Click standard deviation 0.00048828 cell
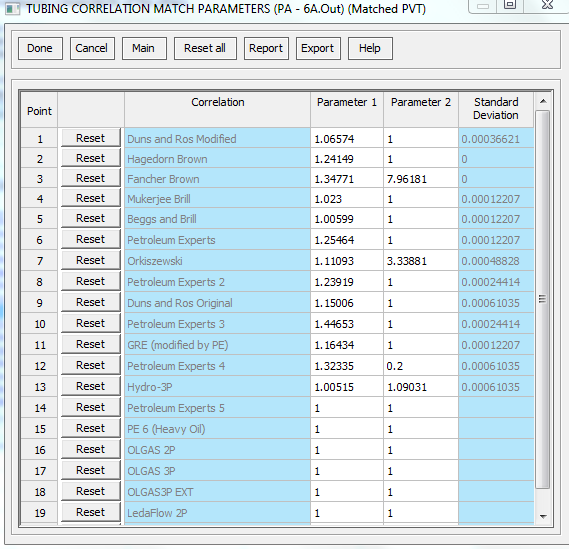Viewport: 569px width, 549px height. tap(496, 261)
